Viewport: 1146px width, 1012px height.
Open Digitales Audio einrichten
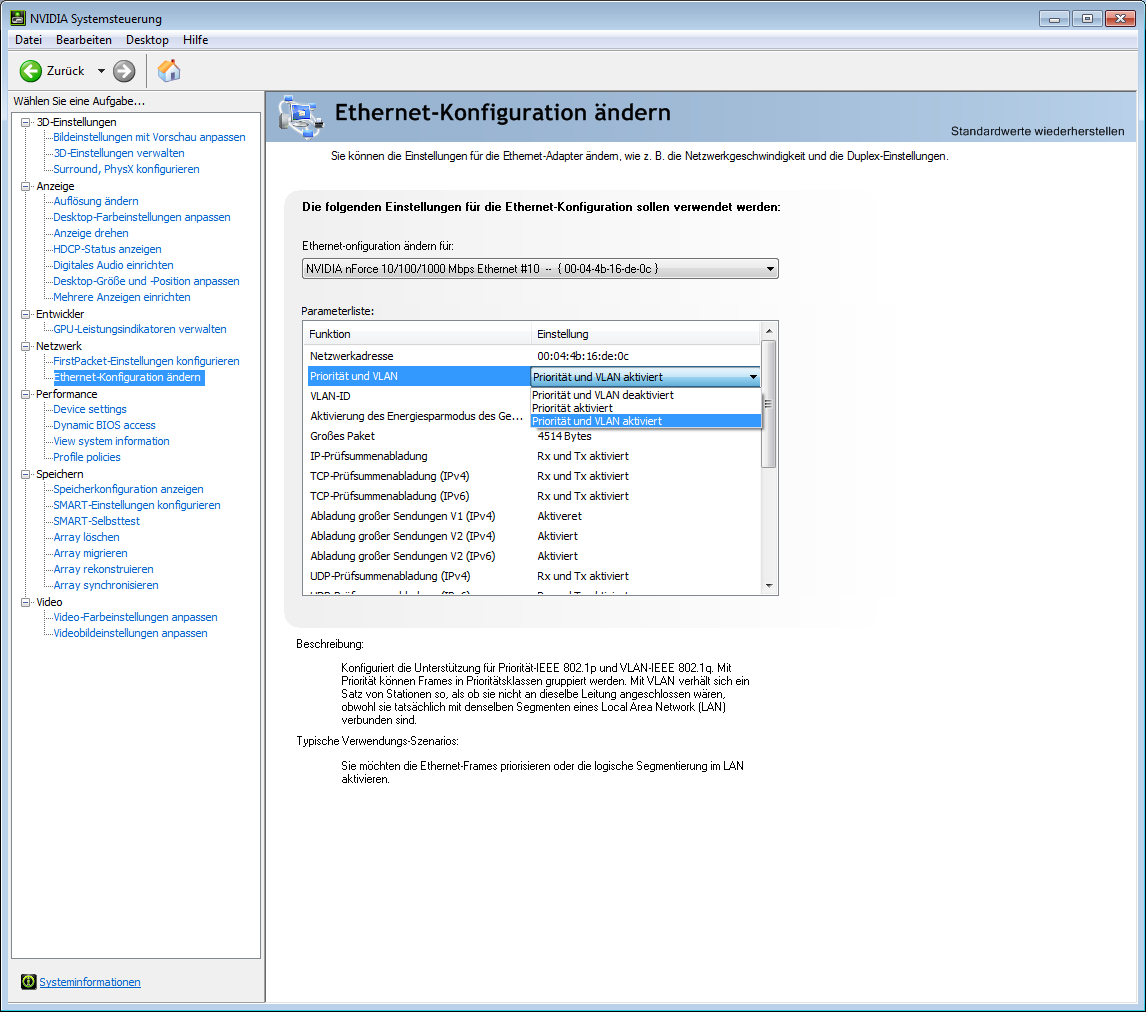click(113, 265)
